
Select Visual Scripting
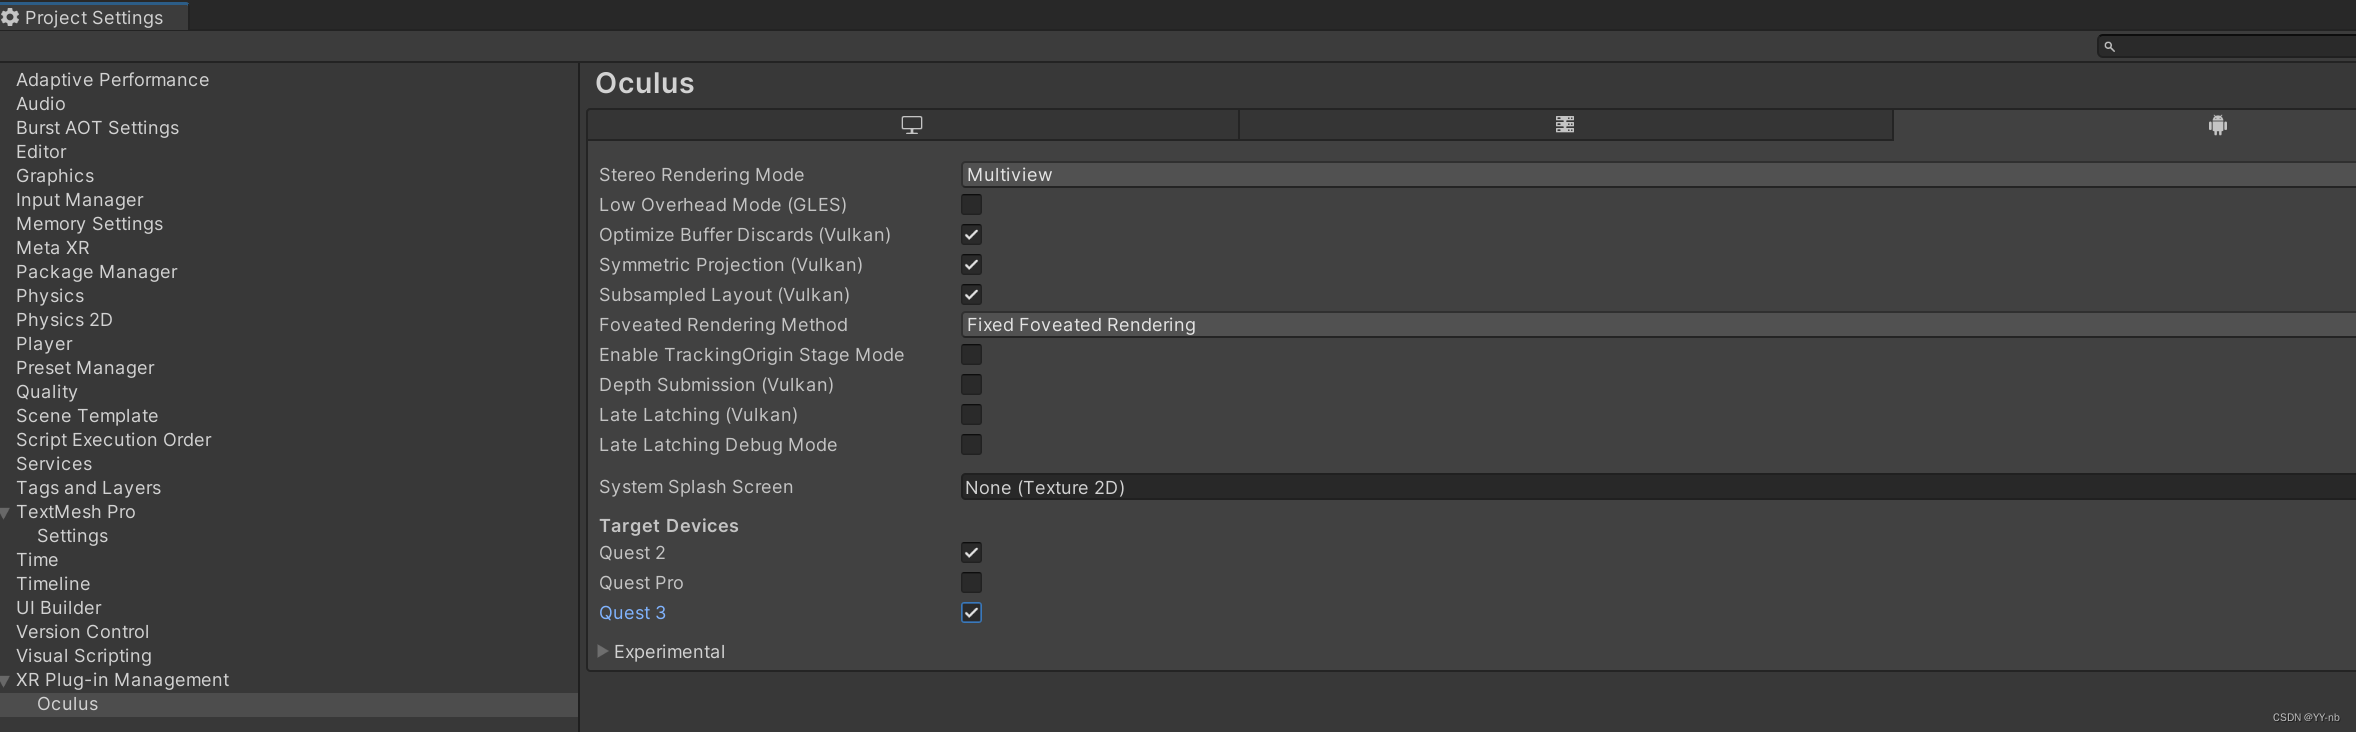[84, 656]
